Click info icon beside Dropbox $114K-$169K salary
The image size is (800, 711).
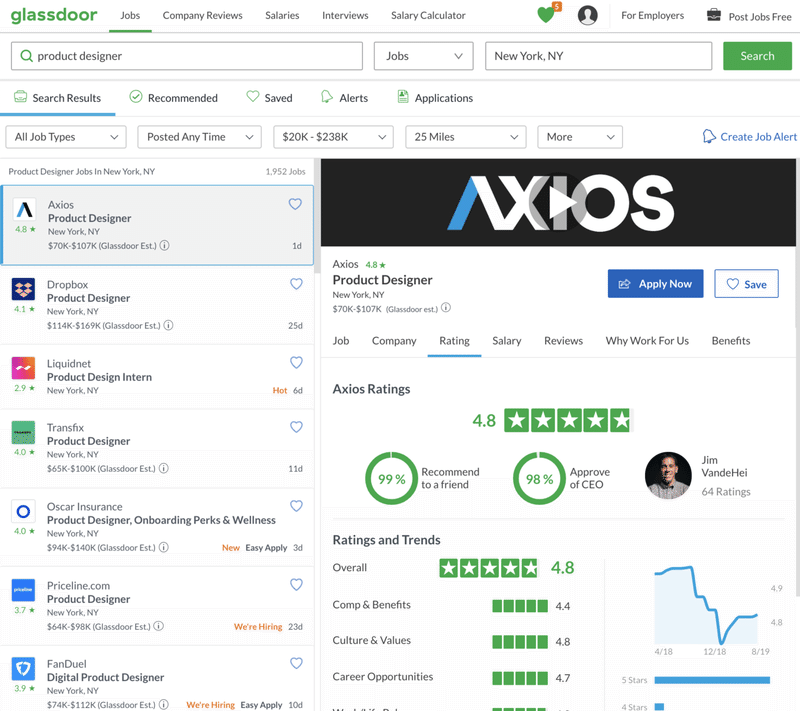168,325
